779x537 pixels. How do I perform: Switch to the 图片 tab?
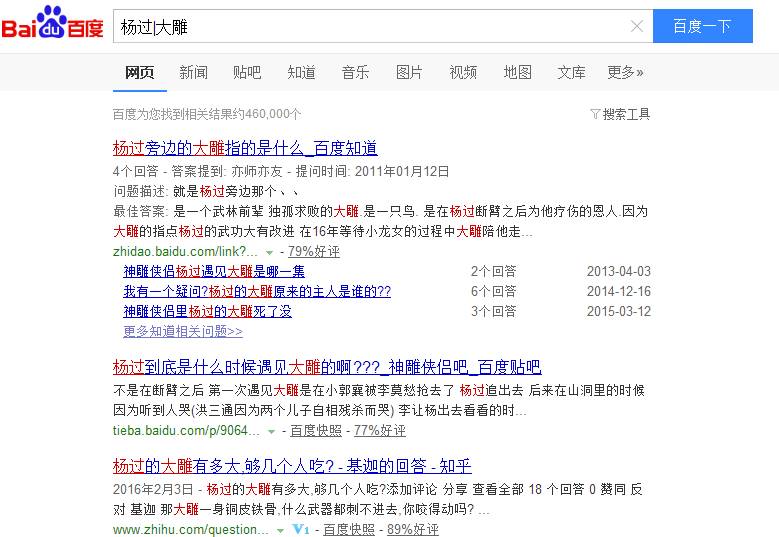tap(409, 73)
